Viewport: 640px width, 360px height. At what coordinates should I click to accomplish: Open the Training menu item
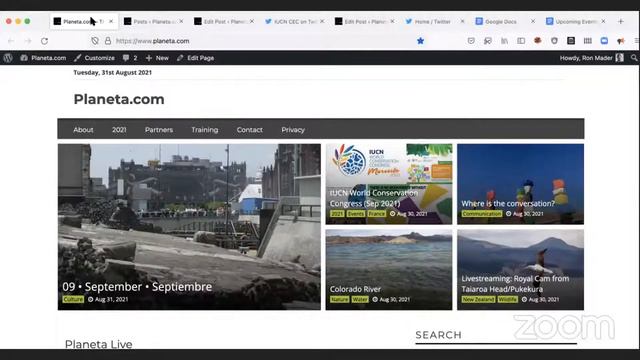205,130
